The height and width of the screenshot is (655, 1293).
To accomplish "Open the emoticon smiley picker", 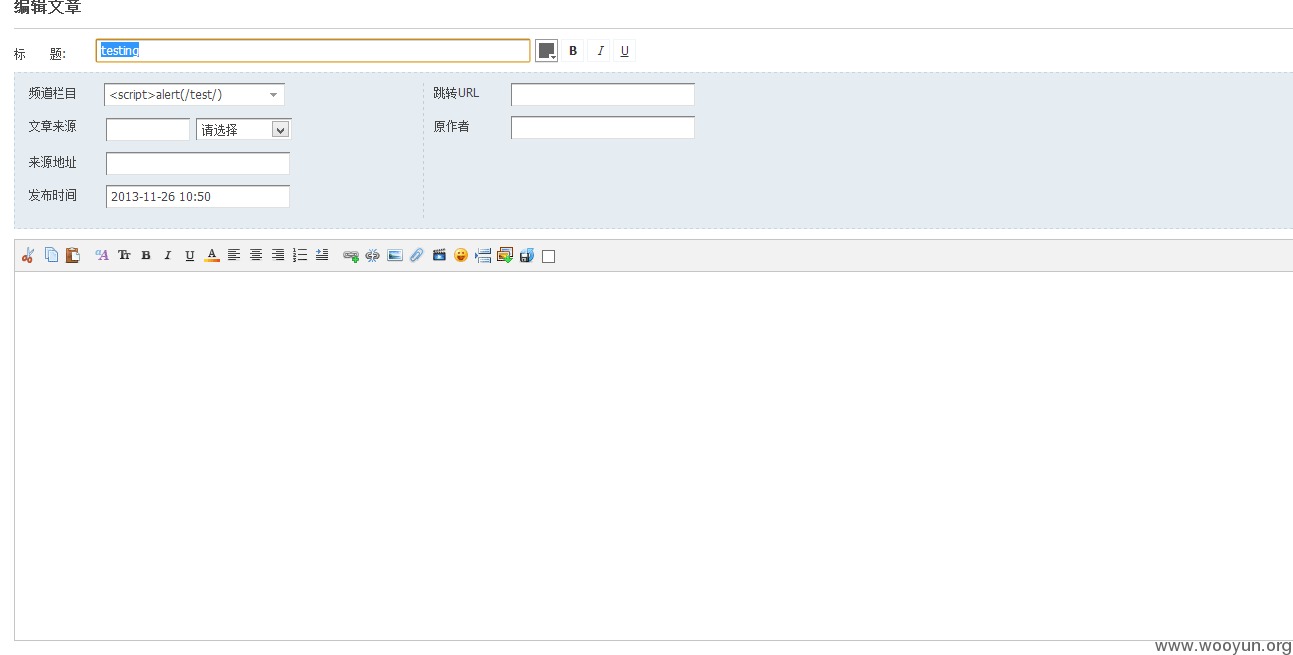I will coord(461,255).
